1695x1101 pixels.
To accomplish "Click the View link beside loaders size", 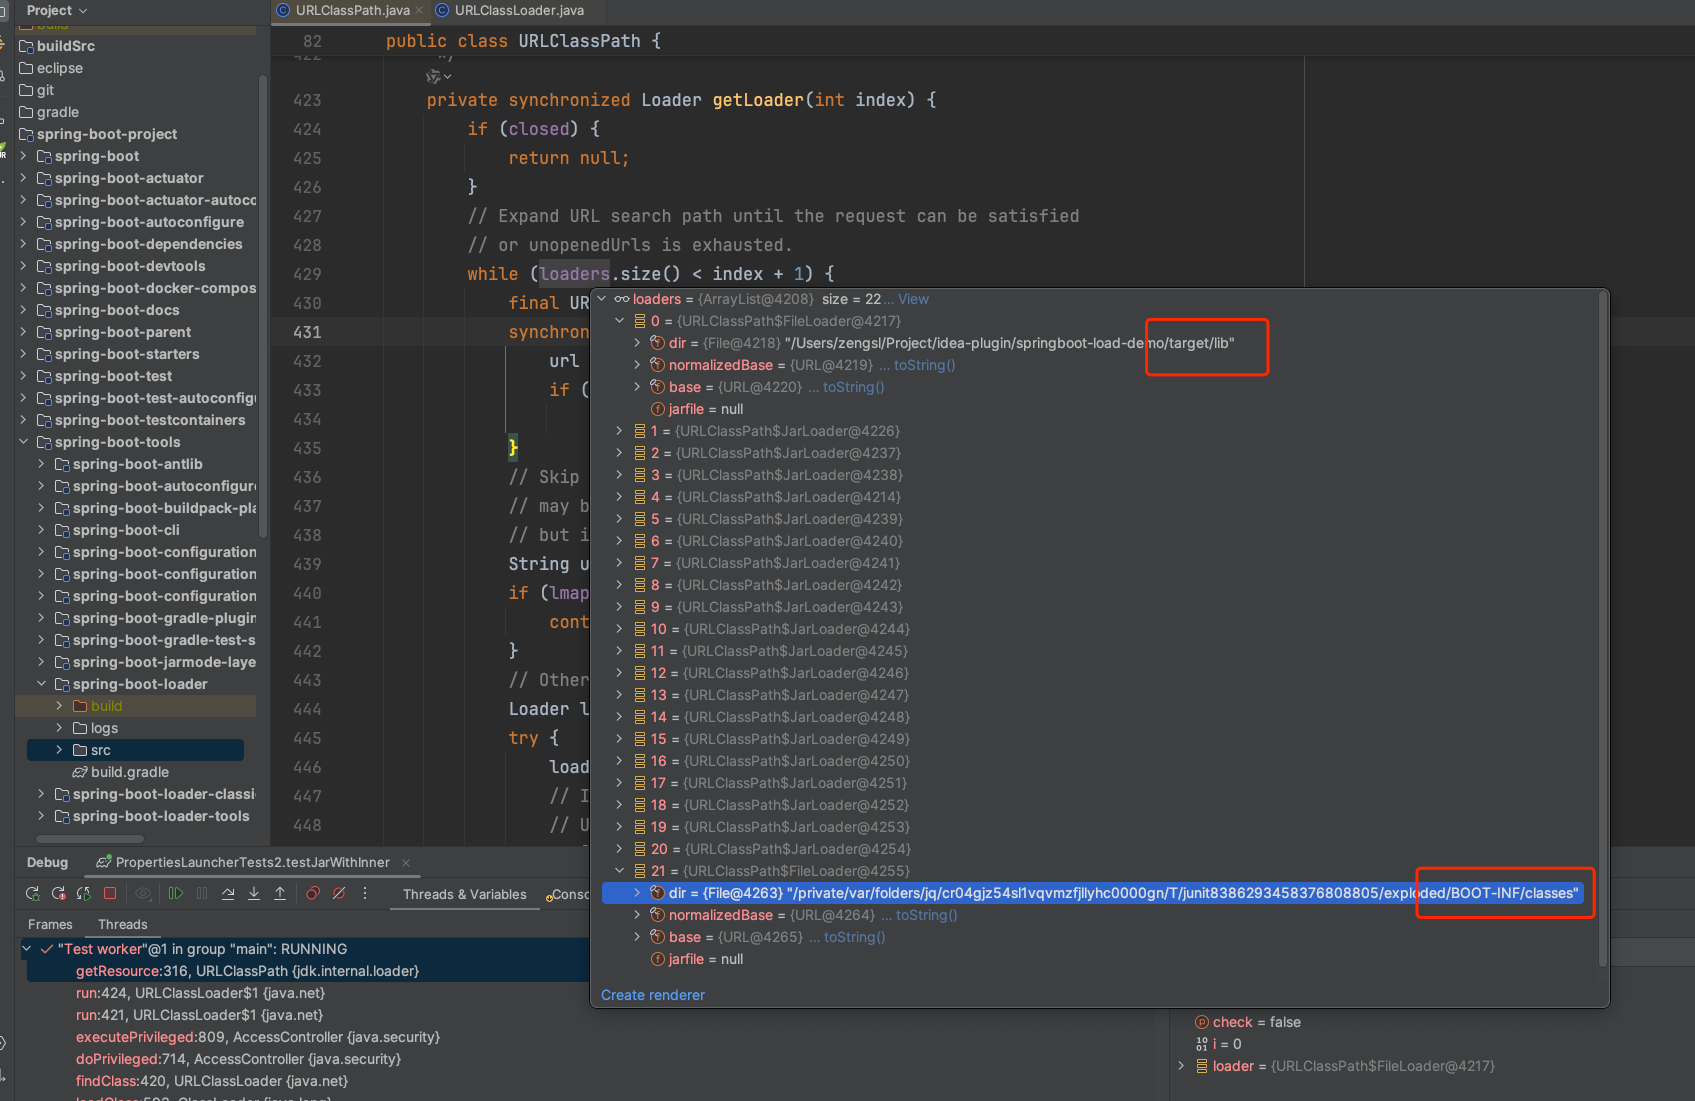I will click(x=913, y=299).
